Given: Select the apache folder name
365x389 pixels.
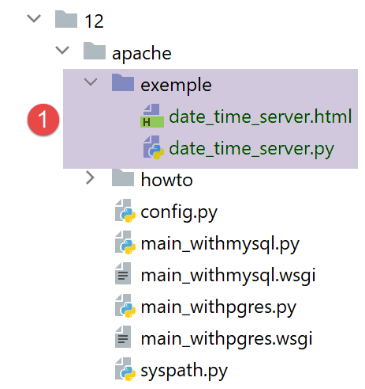Looking at the screenshot, I should (x=142, y=53).
